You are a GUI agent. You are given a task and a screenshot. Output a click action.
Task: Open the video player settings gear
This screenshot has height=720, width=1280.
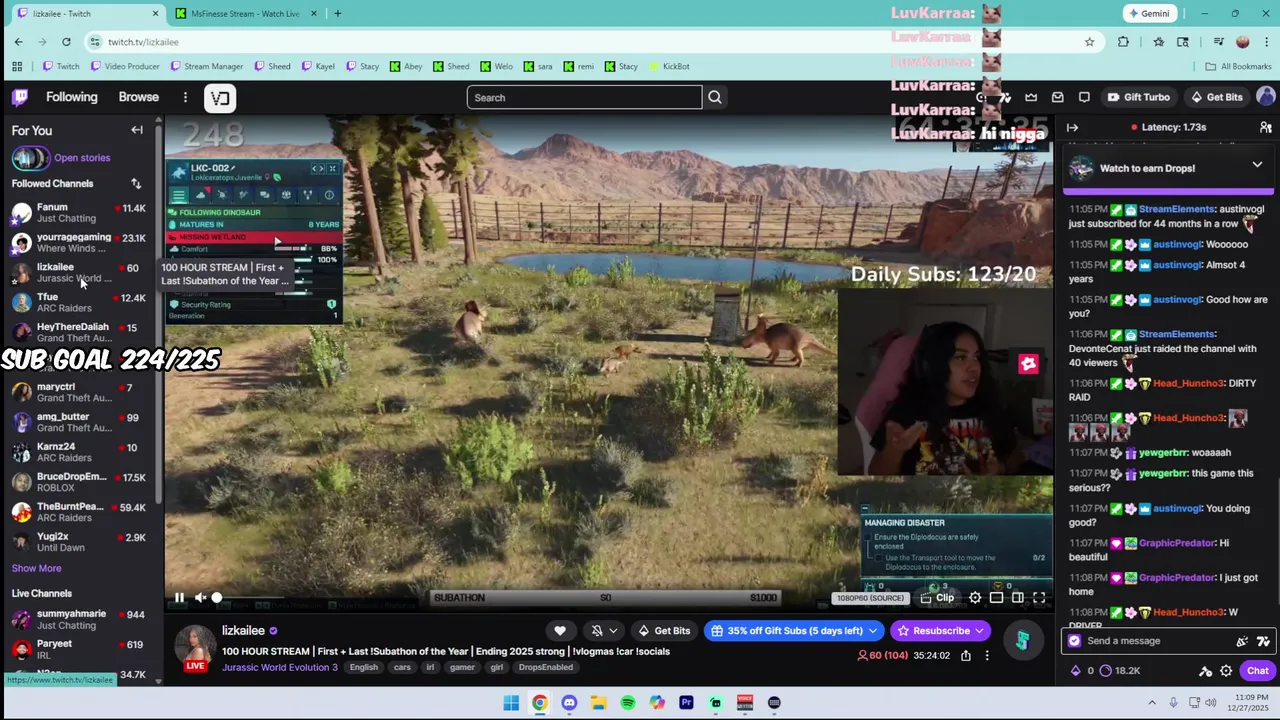[975, 598]
